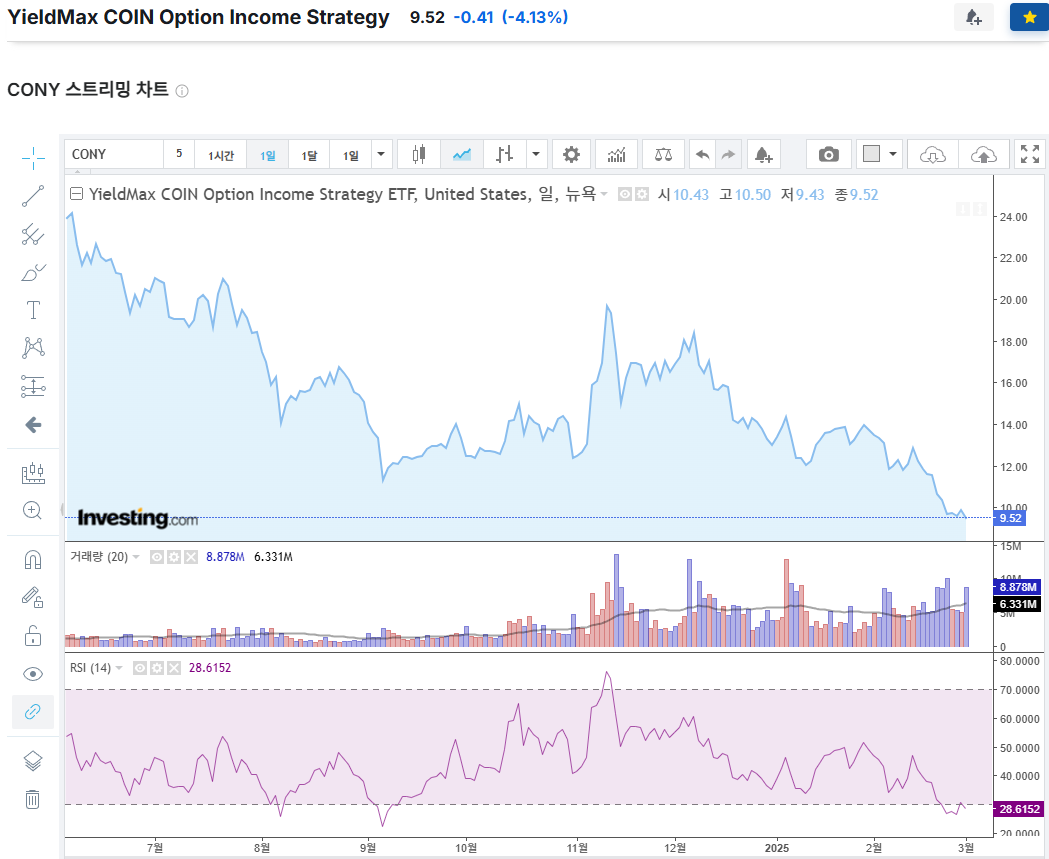
Task: Open the chart style dropdown arrow
Action: (x=536, y=155)
